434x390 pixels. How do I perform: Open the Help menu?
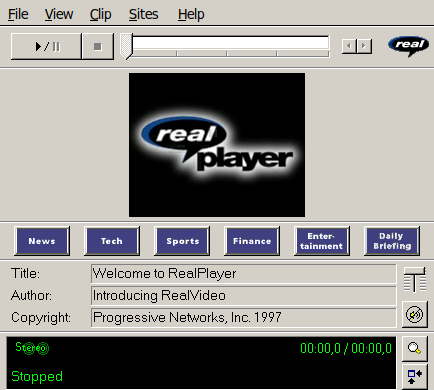click(x=191, y=14)
